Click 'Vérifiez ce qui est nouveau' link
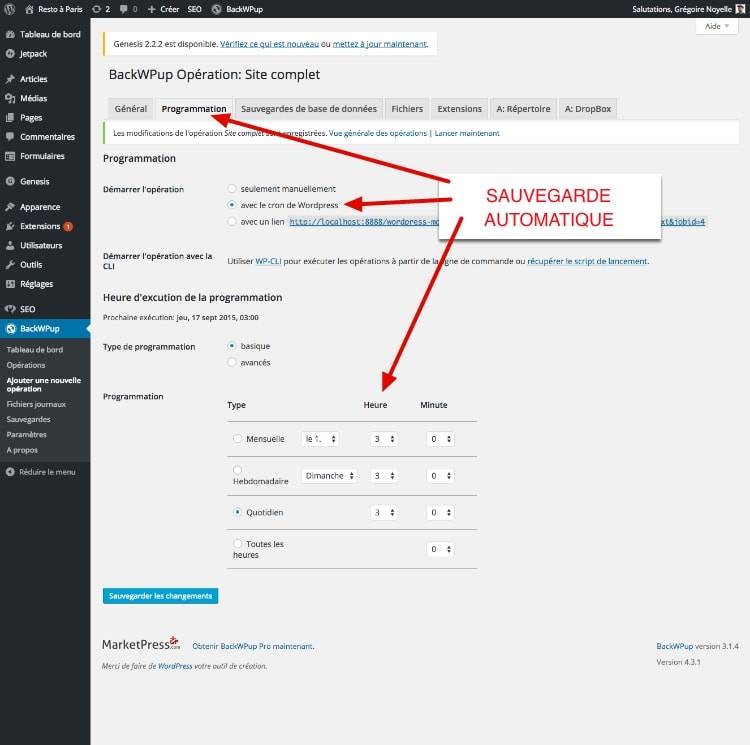The image size is (750, 745). point(269,44)
